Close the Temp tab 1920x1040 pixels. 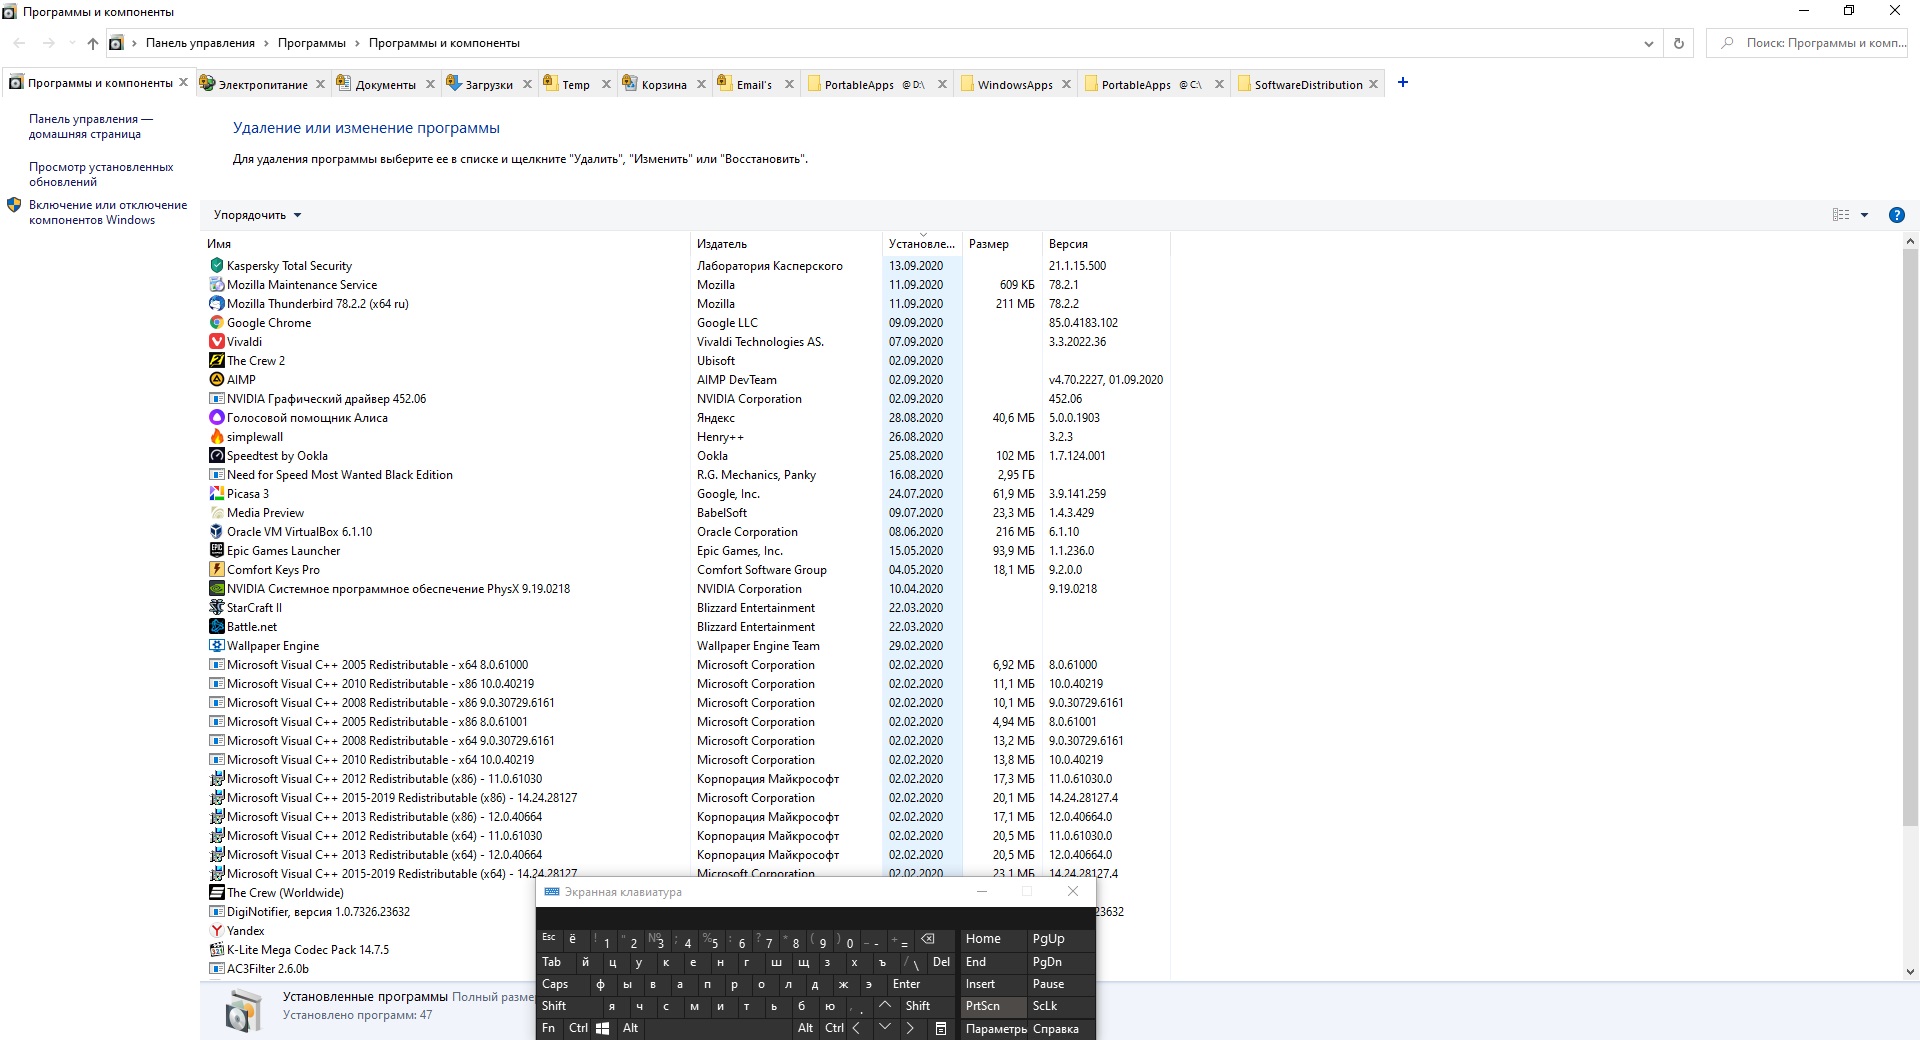point(606,84)
